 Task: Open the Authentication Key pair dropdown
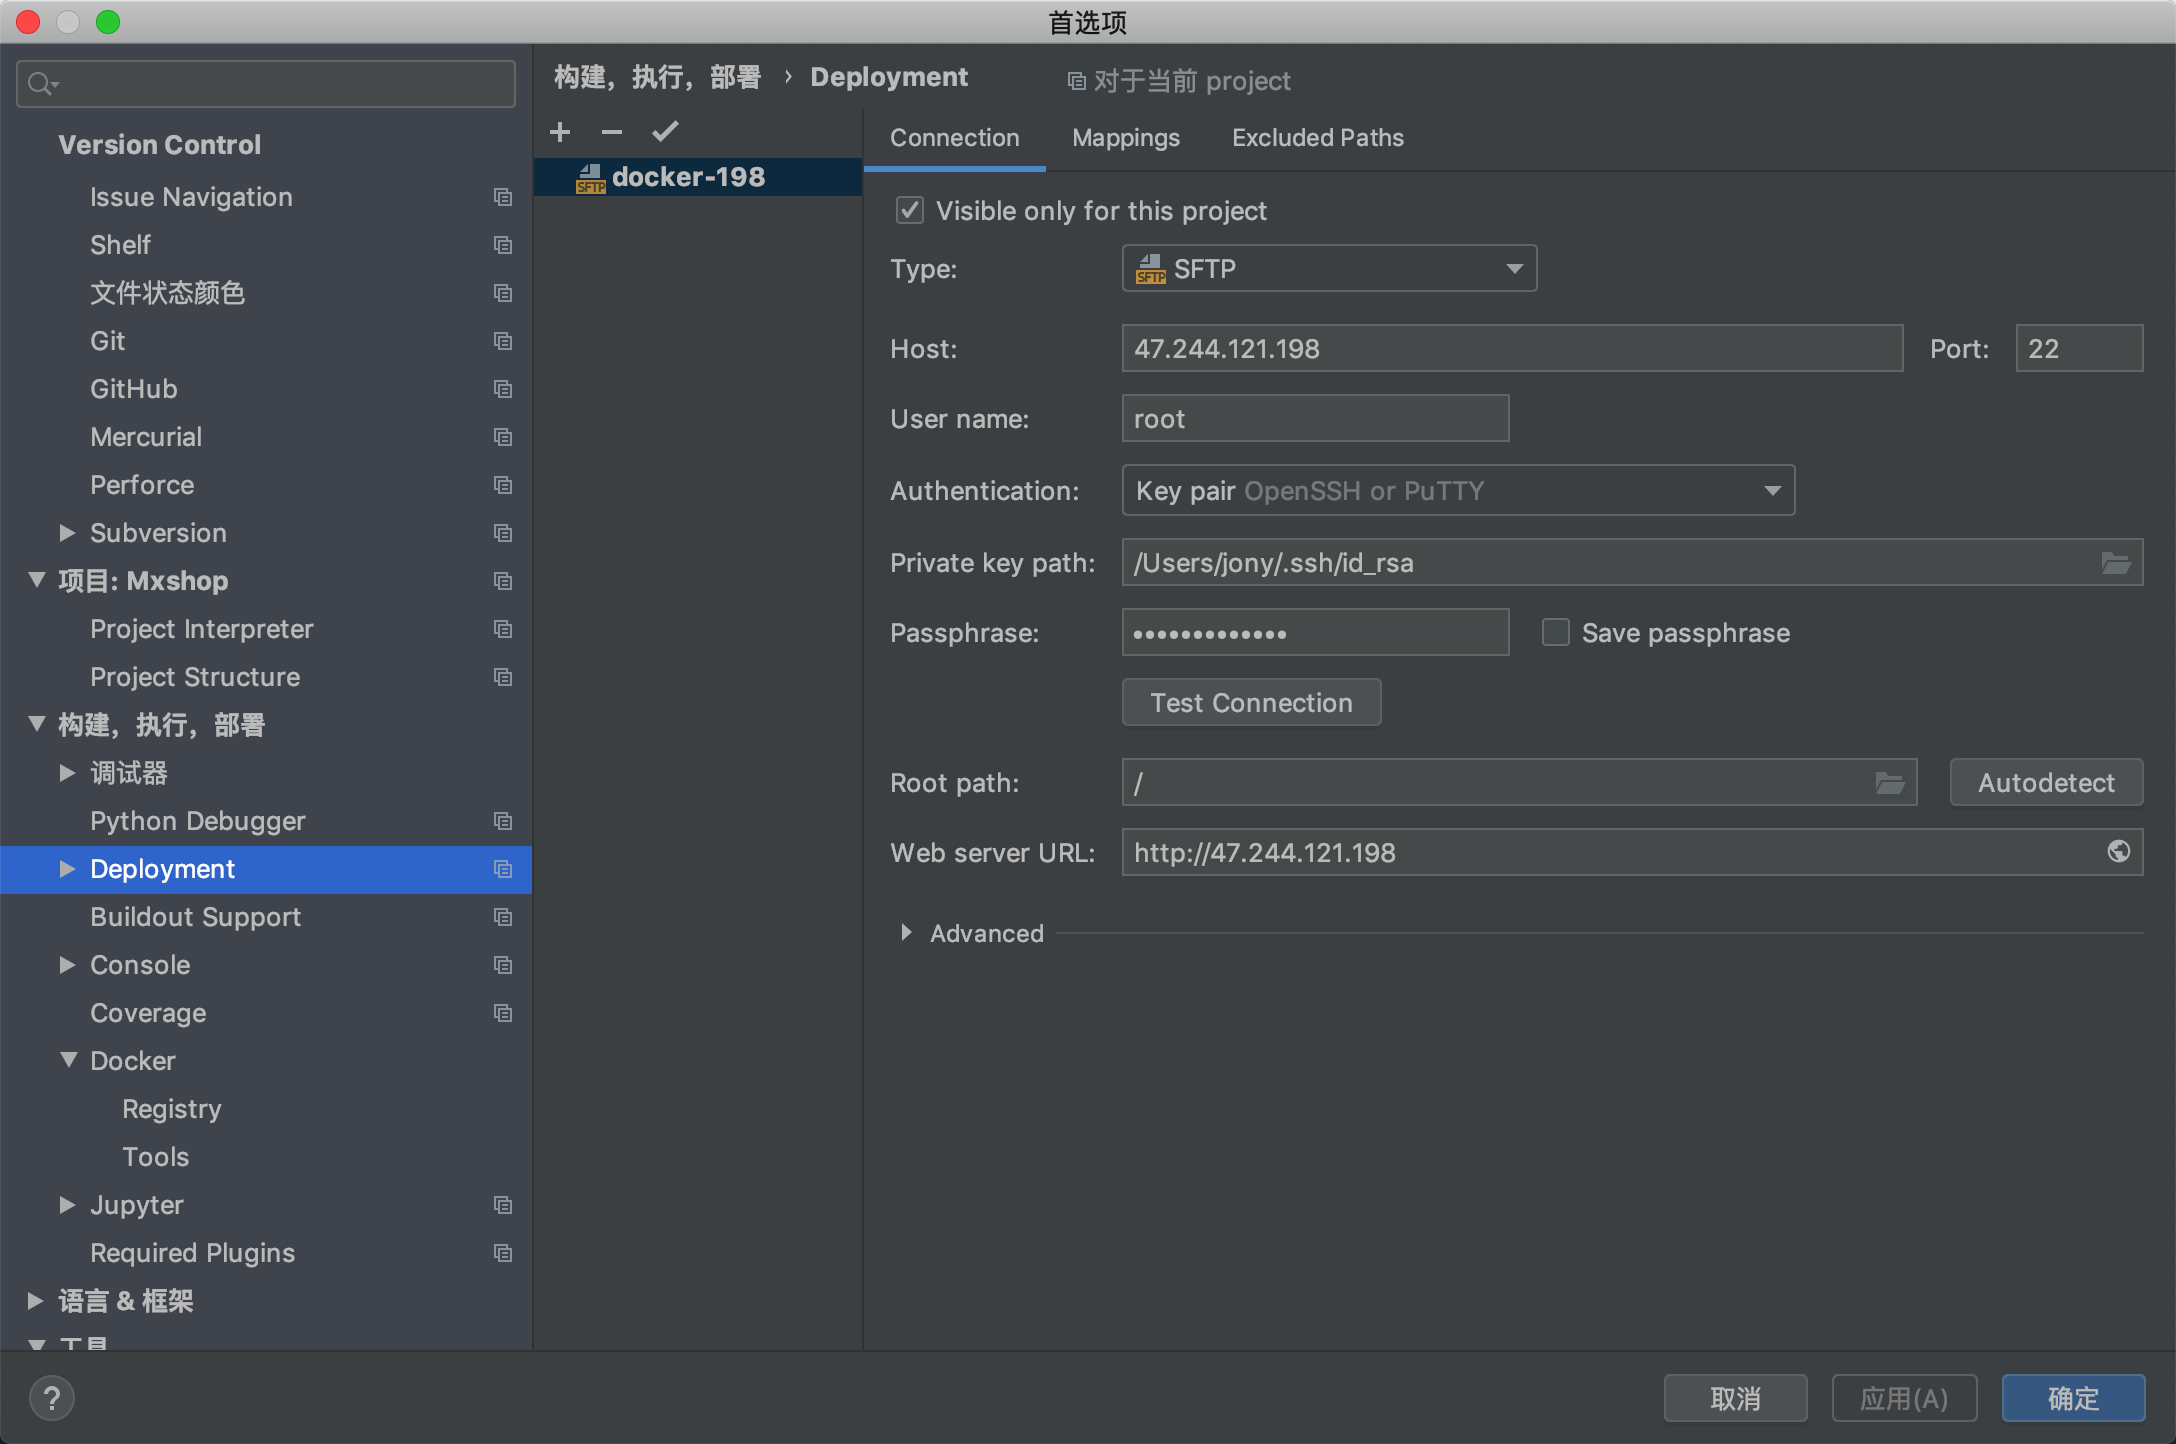(1458, 491)
